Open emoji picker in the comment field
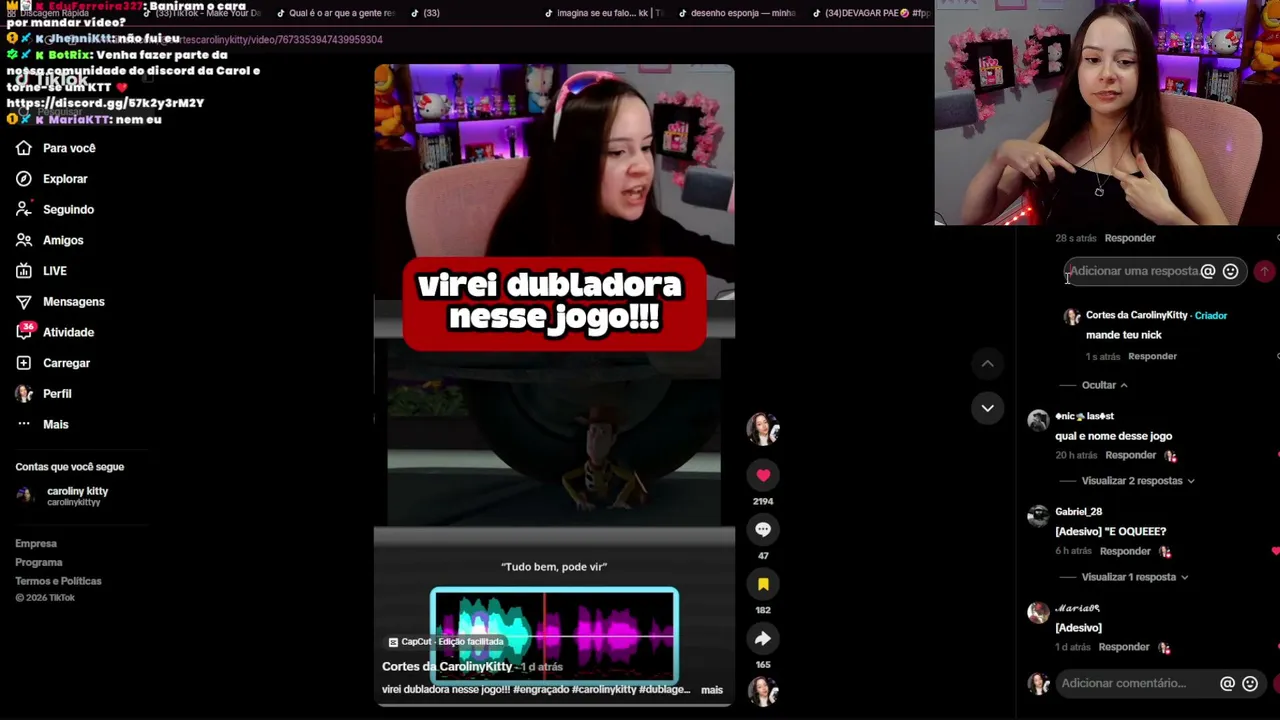This screenshot has width=1280, height=720. [x=1250, y=684]
